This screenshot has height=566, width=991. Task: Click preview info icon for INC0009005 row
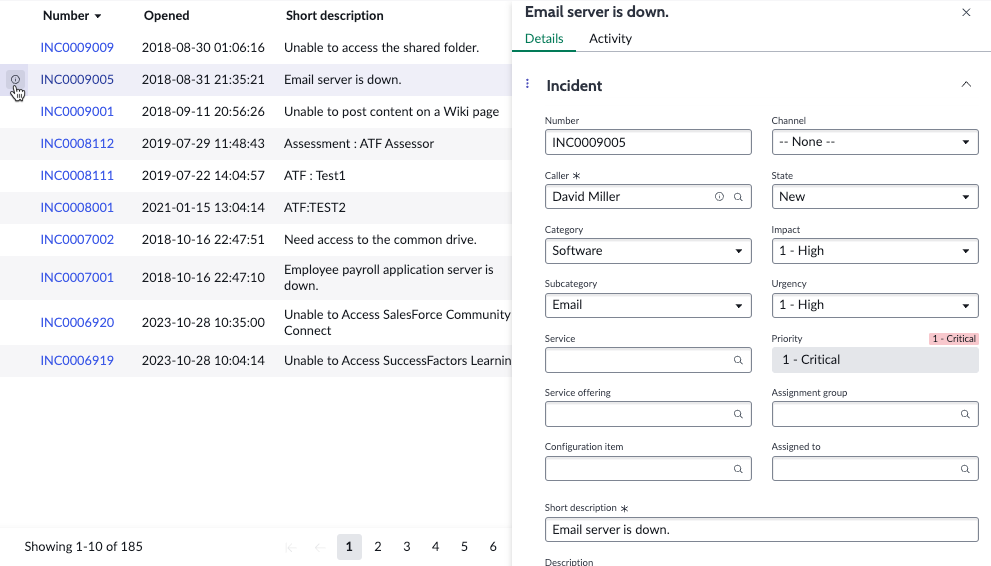click(x=15, y=80)
